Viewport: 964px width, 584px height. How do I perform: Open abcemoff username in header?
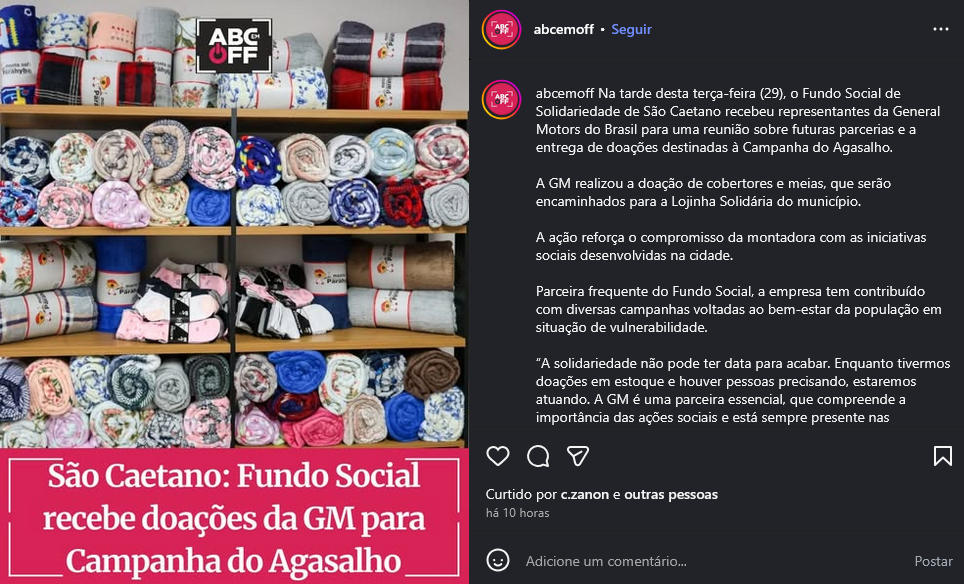[x=564, y=30]
